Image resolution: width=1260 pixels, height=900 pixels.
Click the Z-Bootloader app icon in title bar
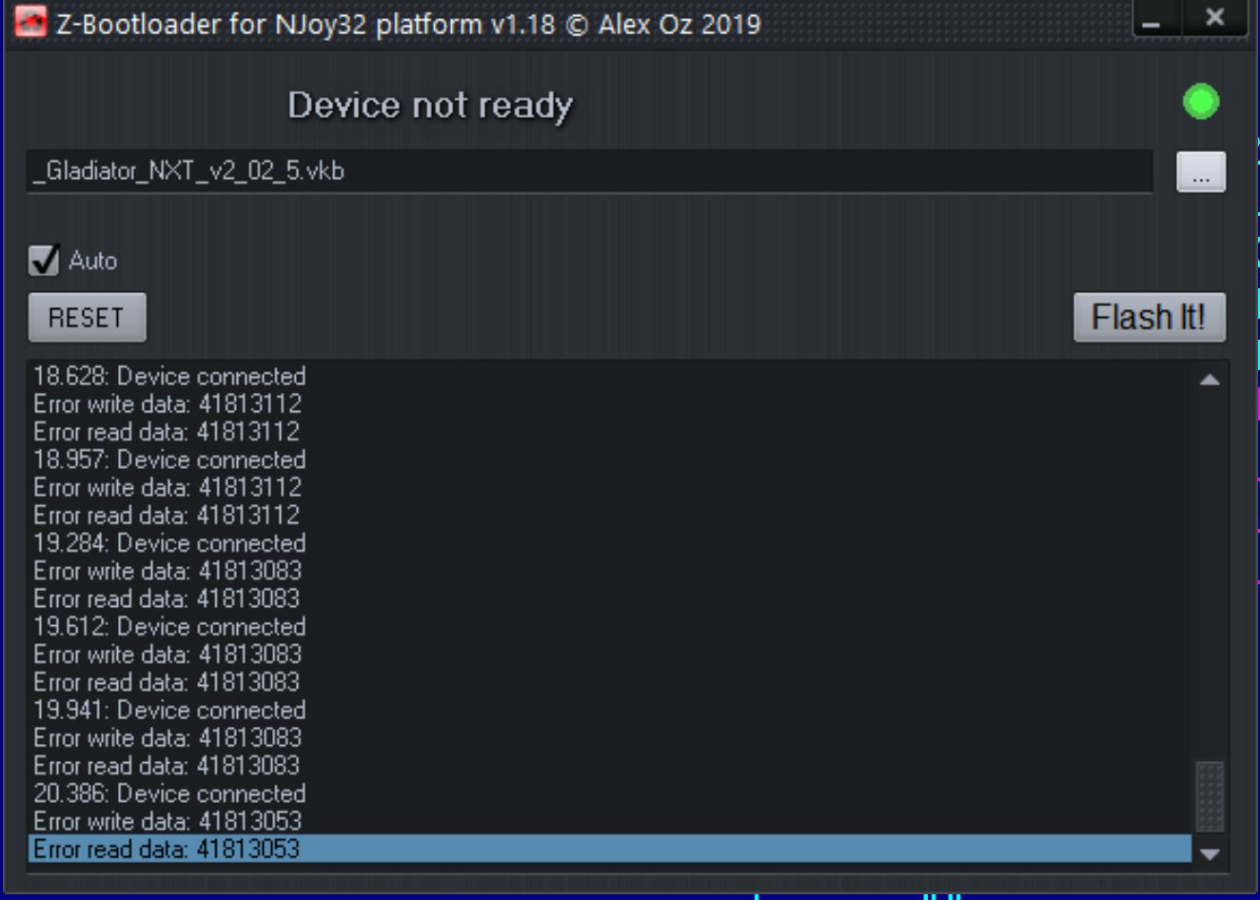[29, 22]
